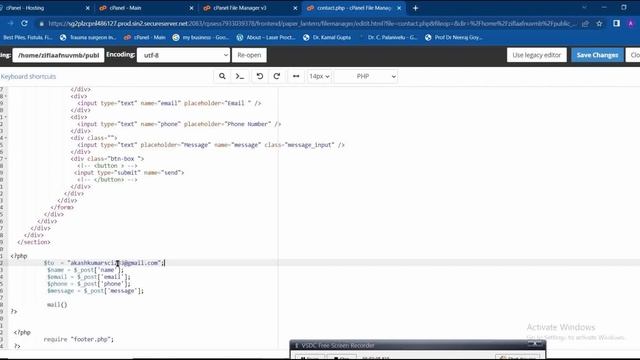Click the Re-open button

[249, 55]
